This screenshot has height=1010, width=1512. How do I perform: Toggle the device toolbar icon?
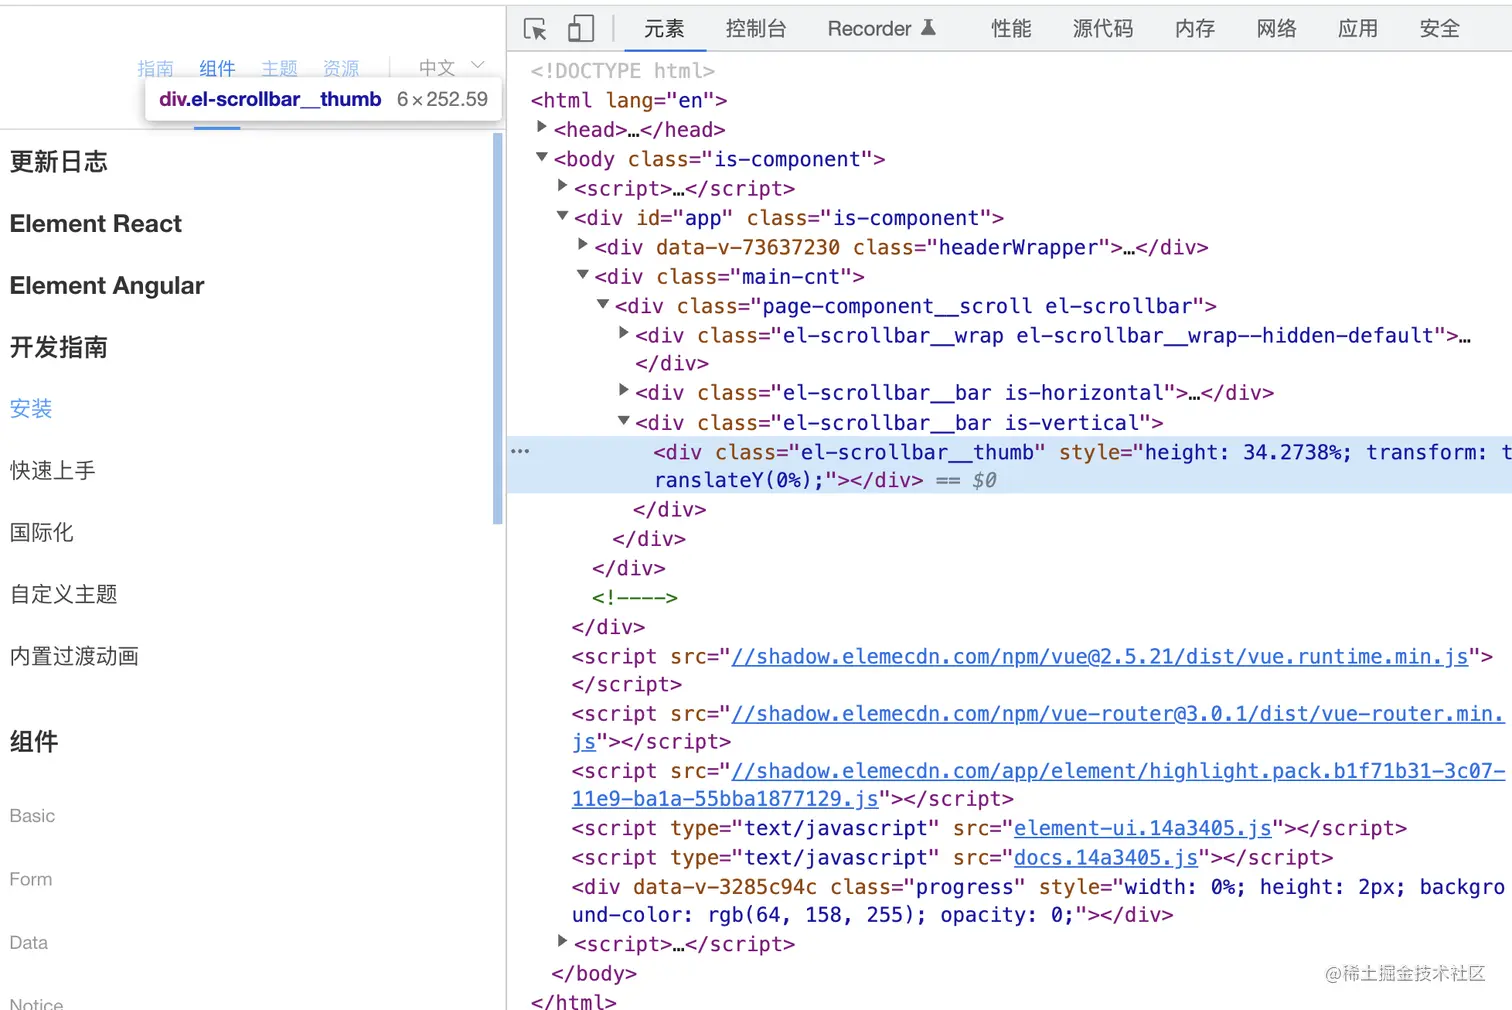580,29
